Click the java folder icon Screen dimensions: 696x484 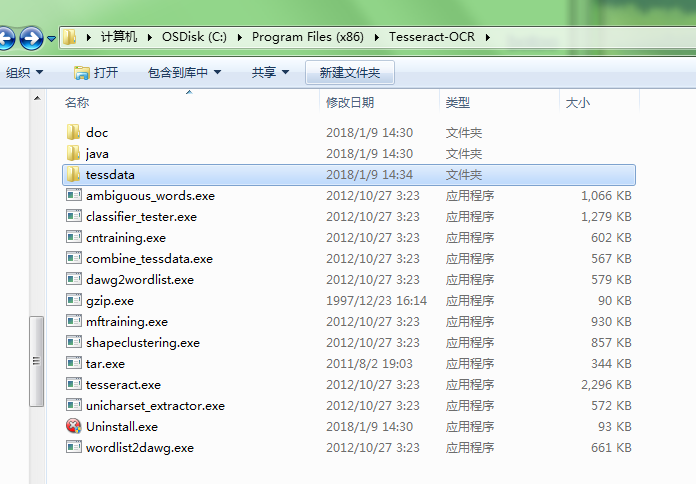coord(74,153)
